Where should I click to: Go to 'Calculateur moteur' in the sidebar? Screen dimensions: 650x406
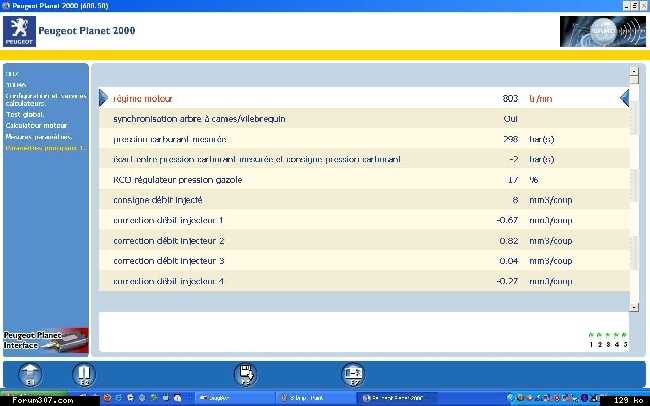[36, 125]
